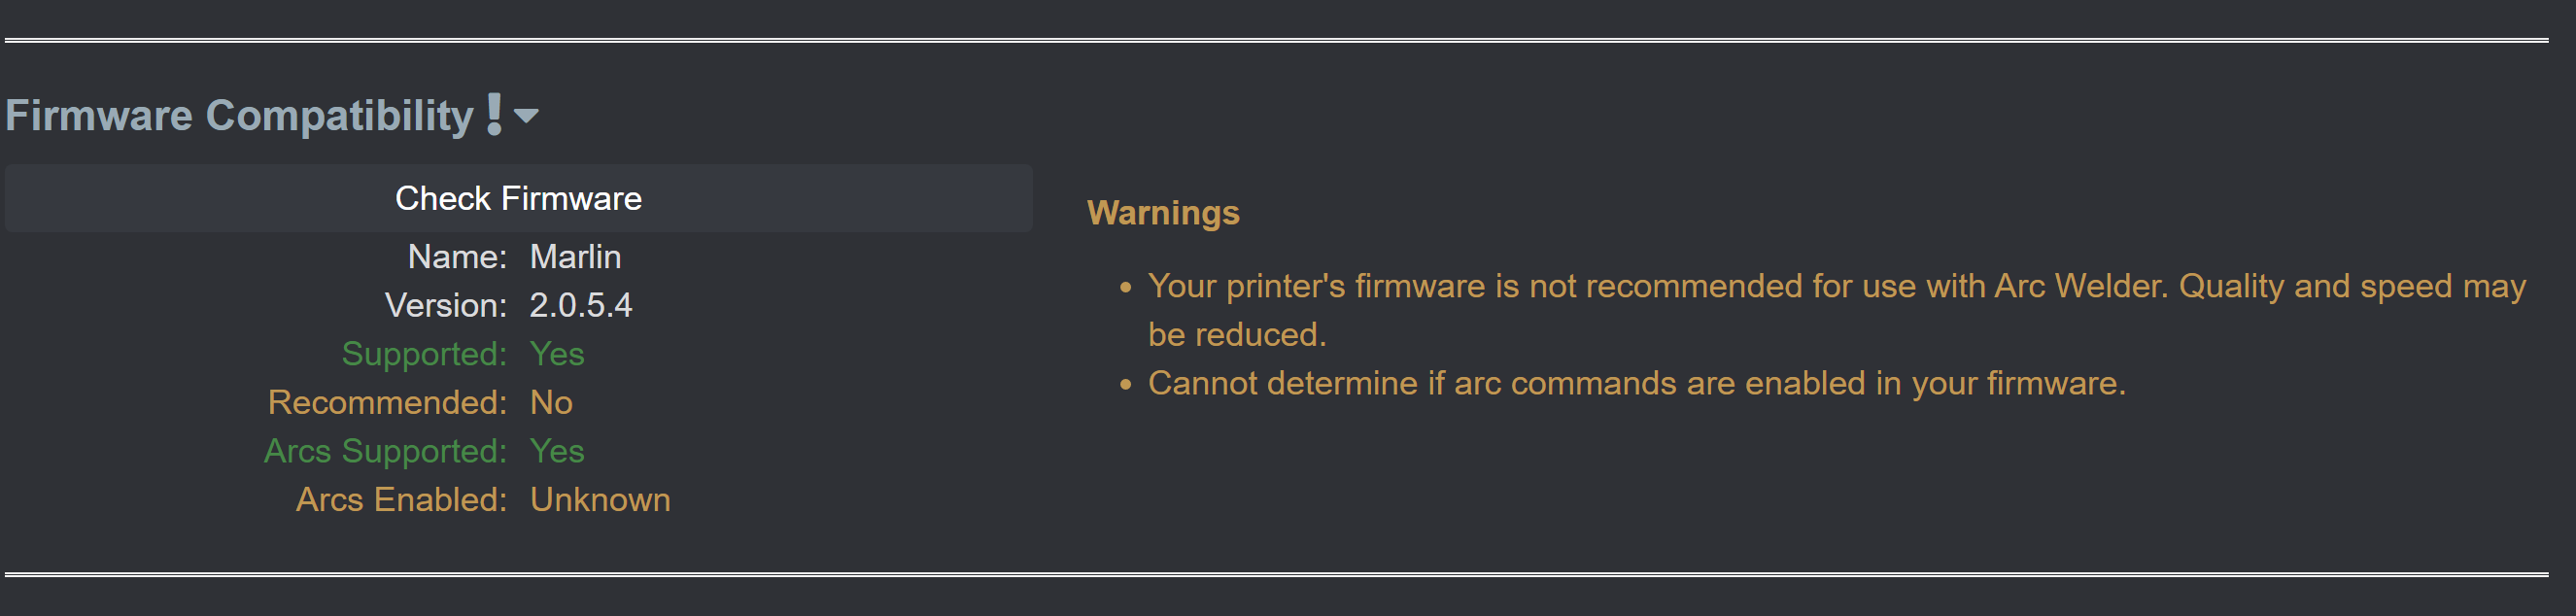Image resolution: width=2576 pixels, height=616 pixels.
Task: Select the green Yes next to Supported
Action: click(x=556, y=354)
